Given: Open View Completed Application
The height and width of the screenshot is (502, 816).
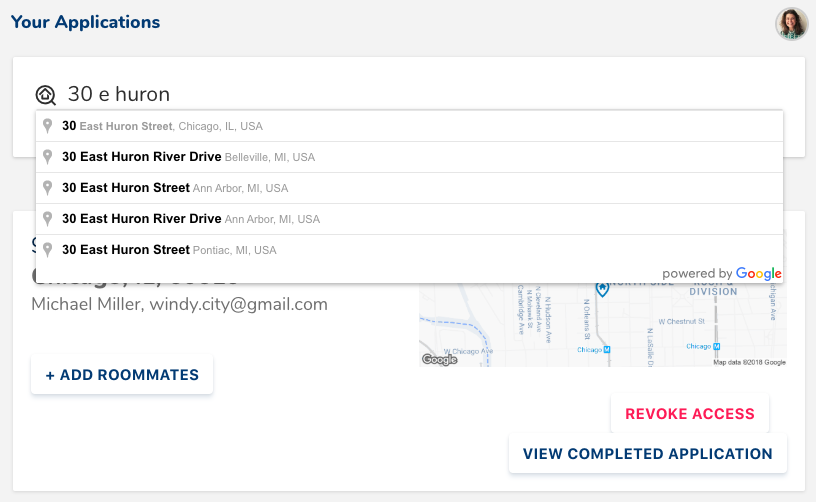Looking at the screenshot, I should pyautogui.click(x=647, y=453).
